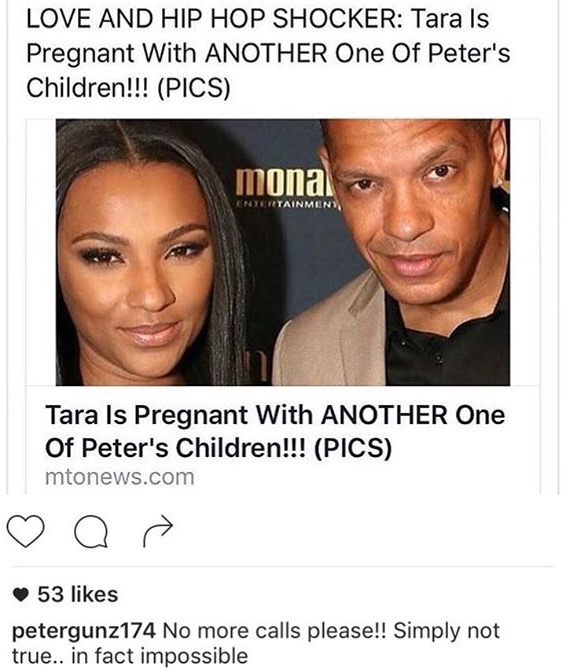Viewport: 562px width, 671px height.
Task: Like the post with the heart icon
Action: (26, 531)
